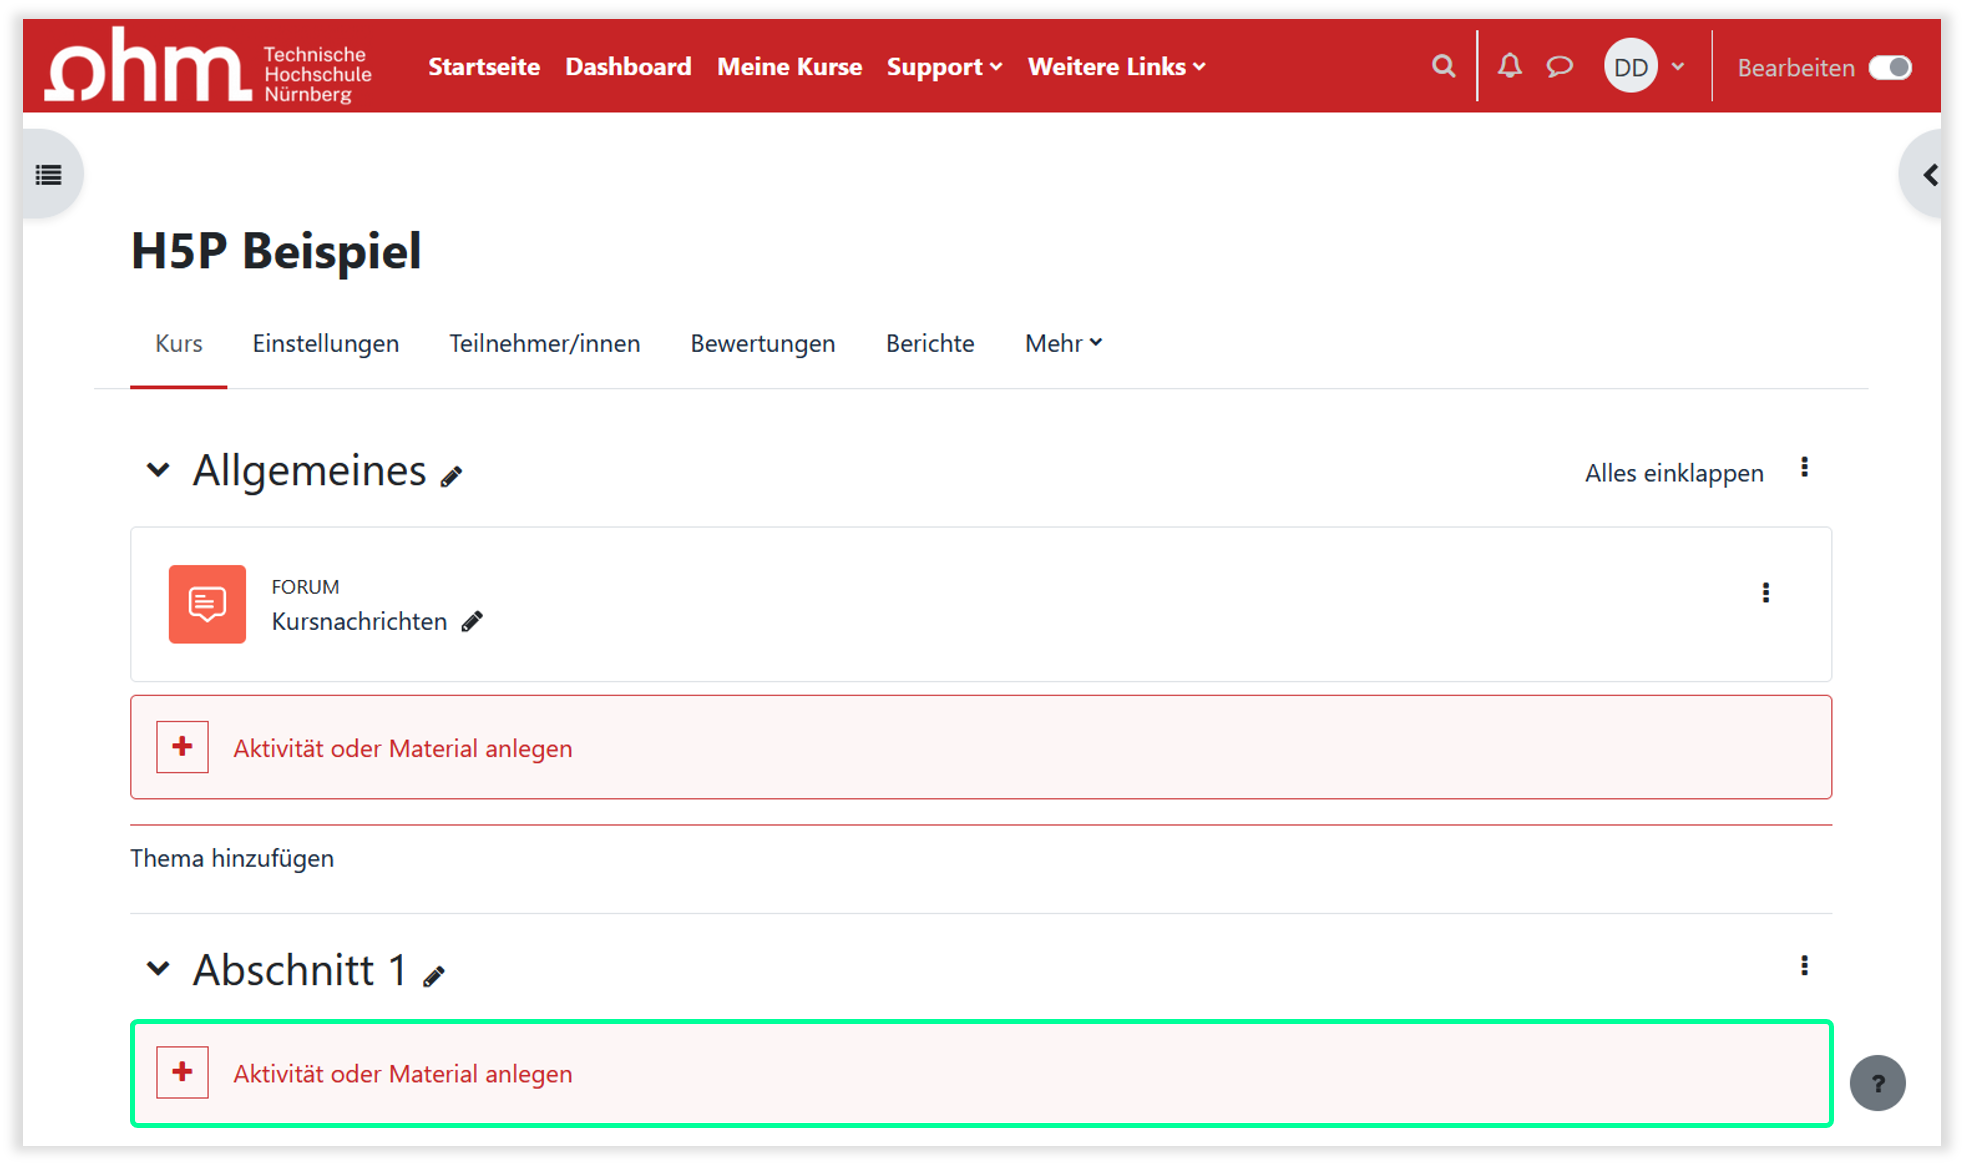Edit Allgemeines section title pencil
Viewport: 1964px width, 1165px height.
452,476
